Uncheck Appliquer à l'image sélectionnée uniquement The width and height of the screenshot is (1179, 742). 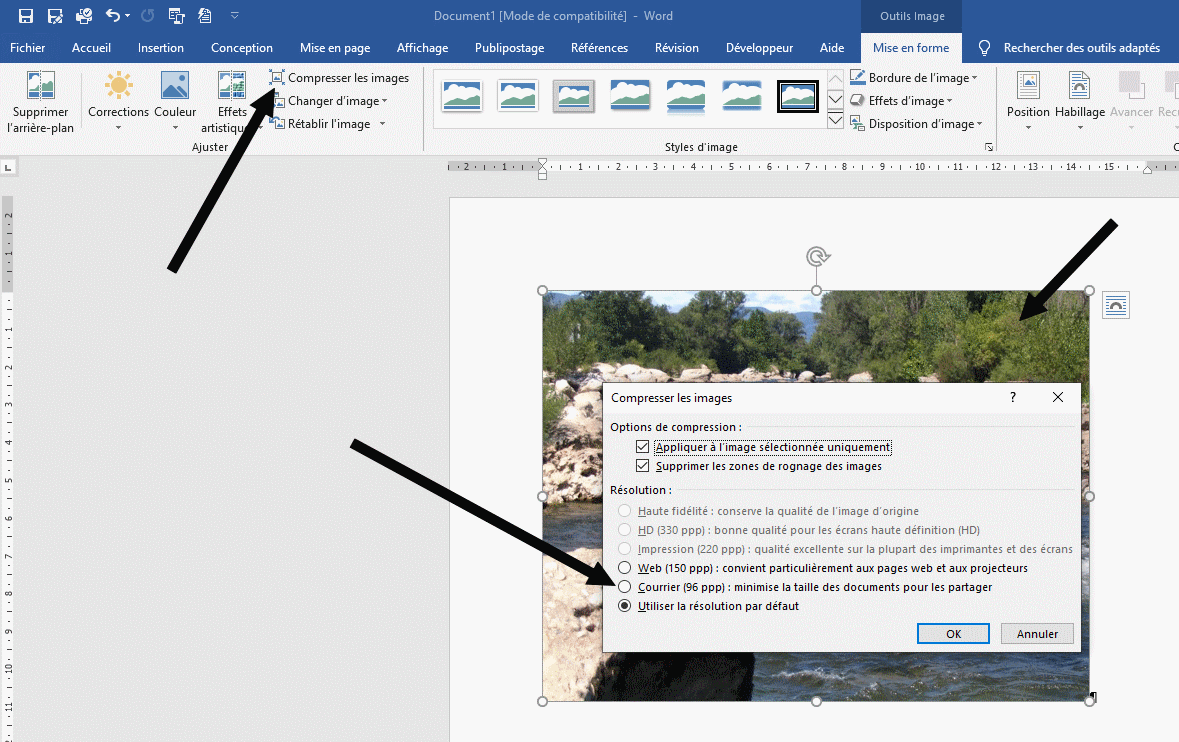[x=643, y=448]
